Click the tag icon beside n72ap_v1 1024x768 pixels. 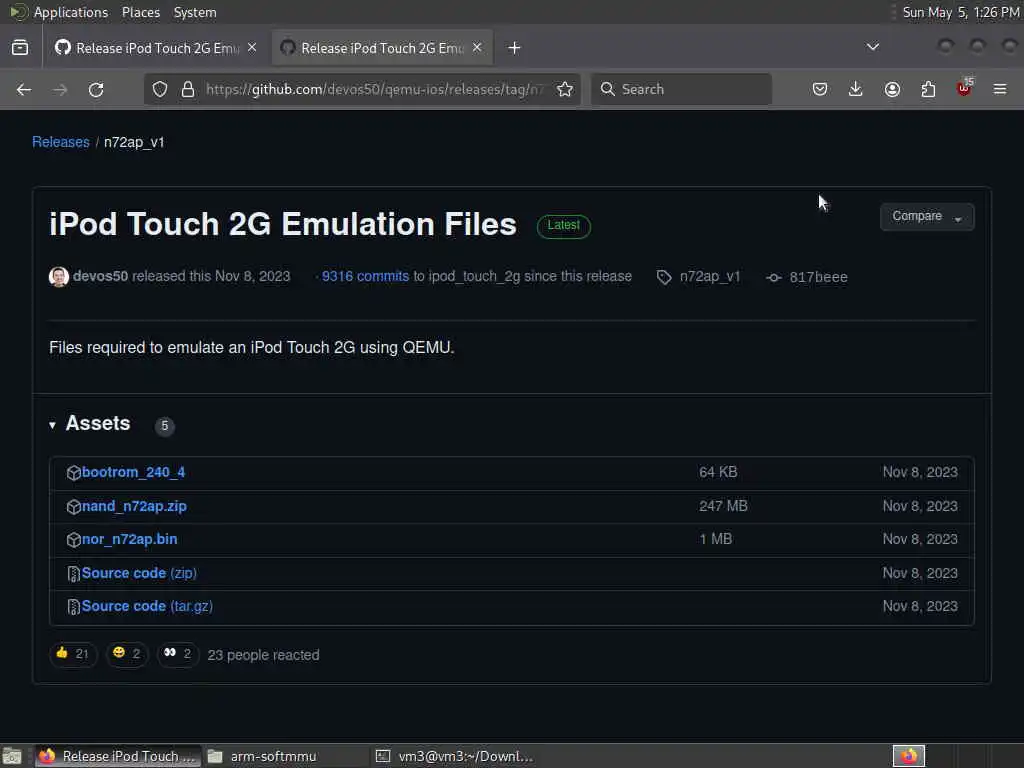point(664,278)
